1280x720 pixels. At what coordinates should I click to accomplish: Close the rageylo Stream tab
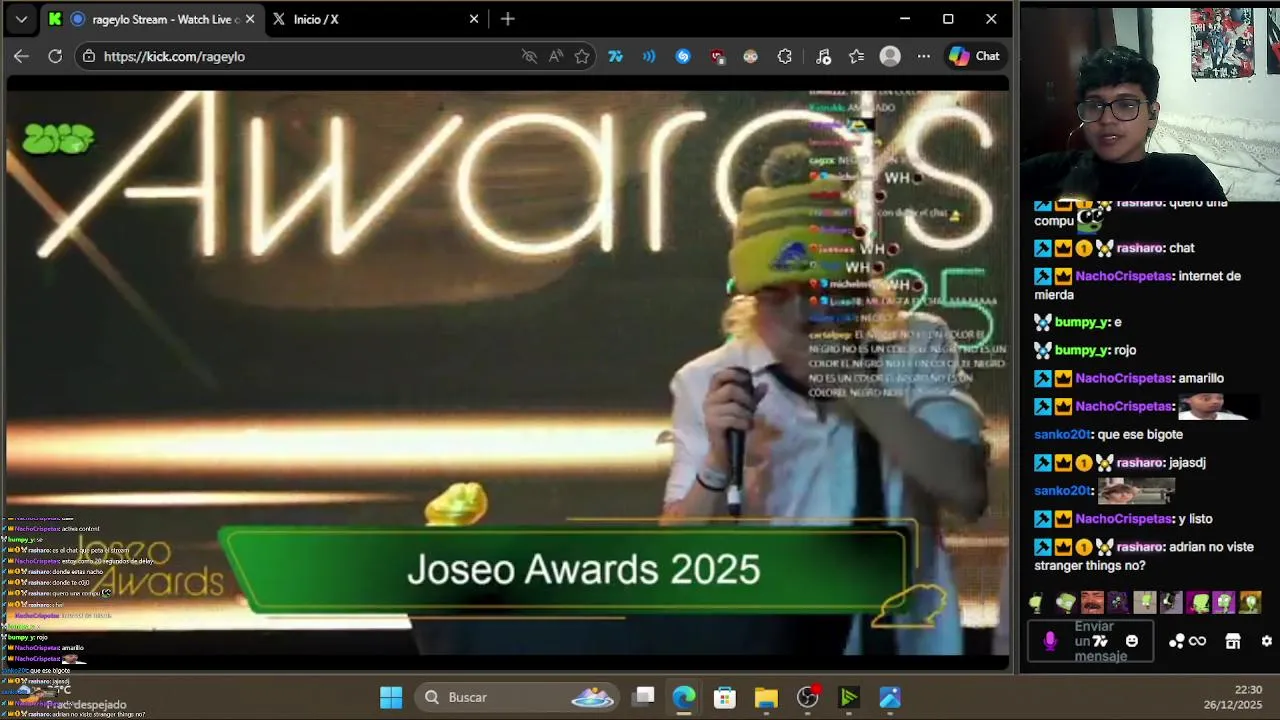click(x=250, y=19)
